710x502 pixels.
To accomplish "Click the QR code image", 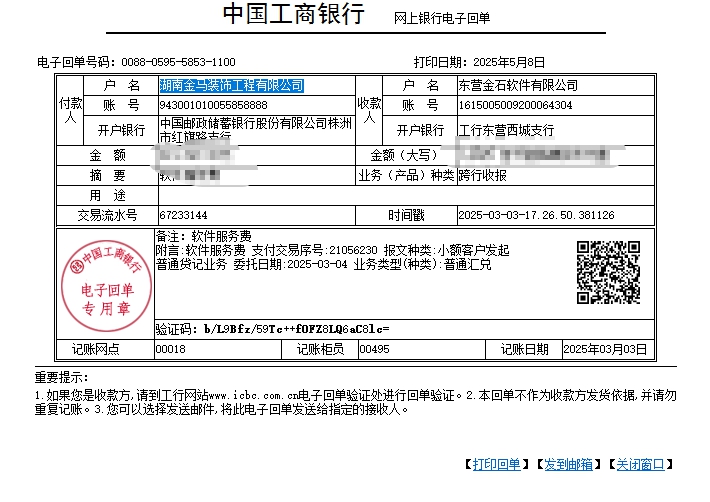I will pos(608,272).
